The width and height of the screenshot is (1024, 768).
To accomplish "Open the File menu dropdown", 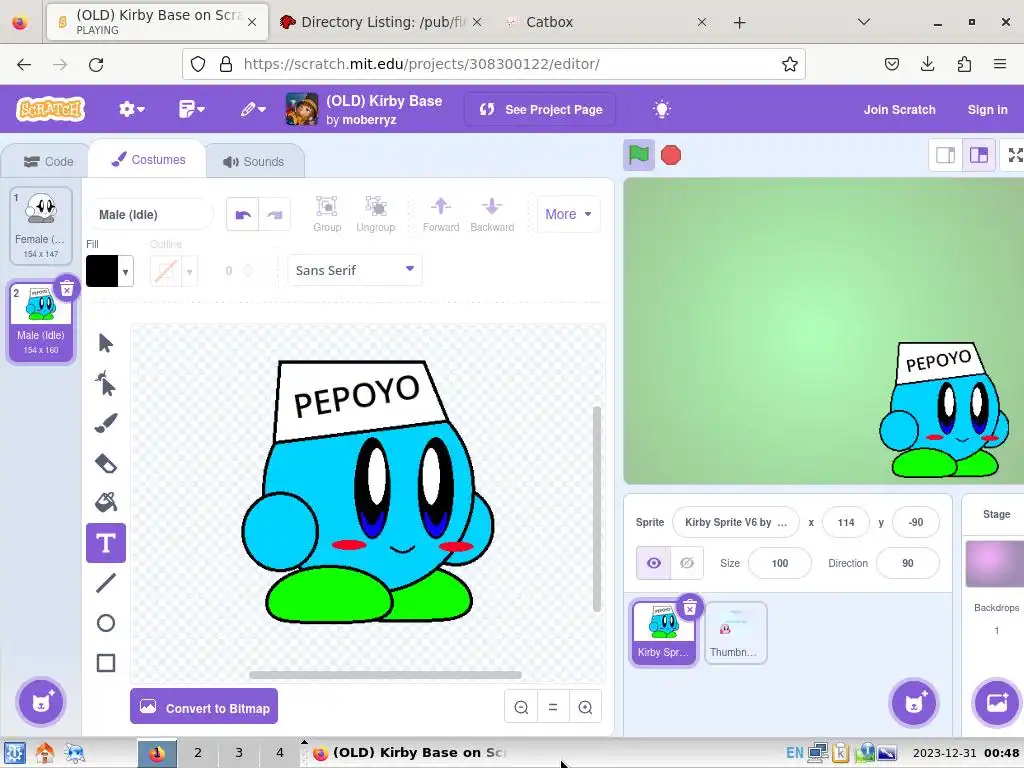I will coord(191,109).
